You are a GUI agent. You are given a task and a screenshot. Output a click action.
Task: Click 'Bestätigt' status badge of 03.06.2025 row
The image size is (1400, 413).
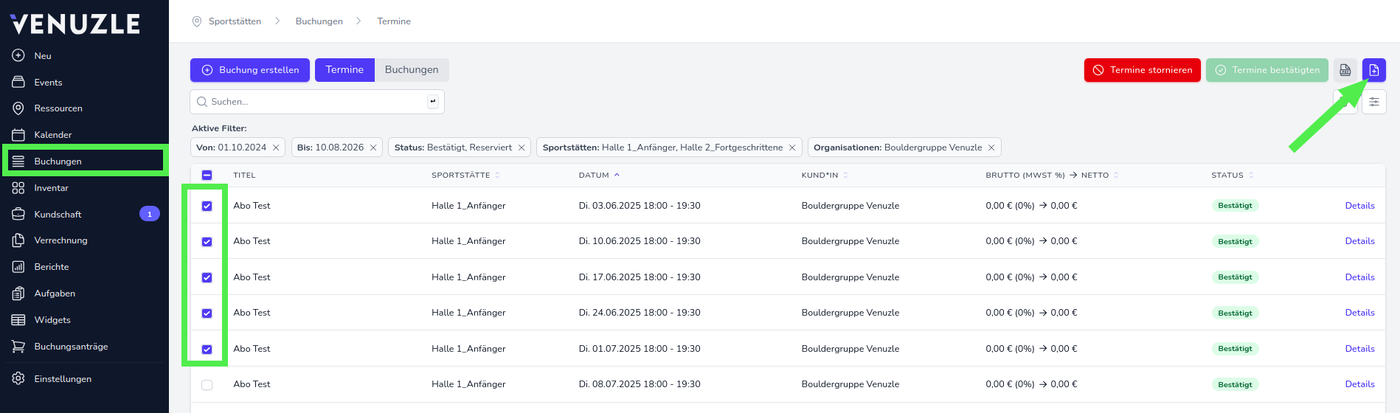pyautogui.click(x=1235, y=206)
